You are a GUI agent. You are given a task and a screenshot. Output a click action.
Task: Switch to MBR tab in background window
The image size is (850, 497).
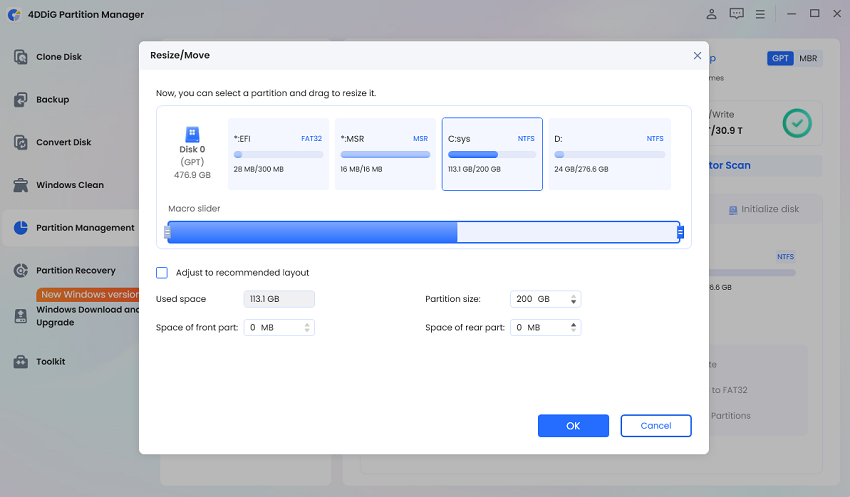coord(808,59)
